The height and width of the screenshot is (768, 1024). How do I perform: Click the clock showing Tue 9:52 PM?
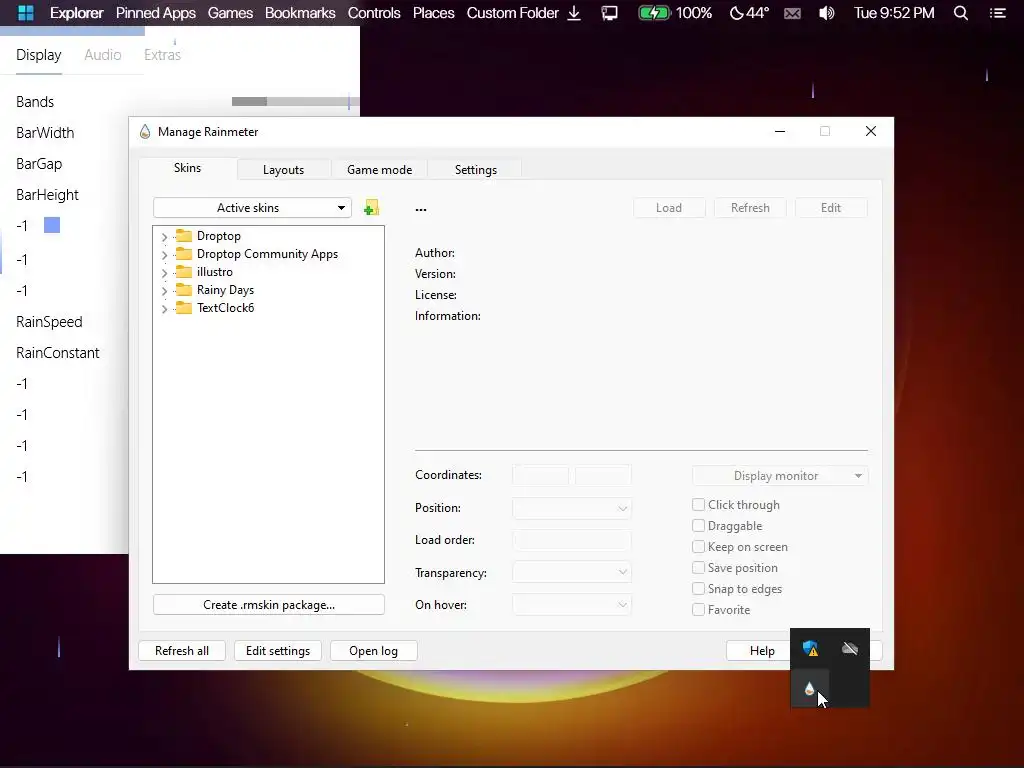tap(894, 13)
